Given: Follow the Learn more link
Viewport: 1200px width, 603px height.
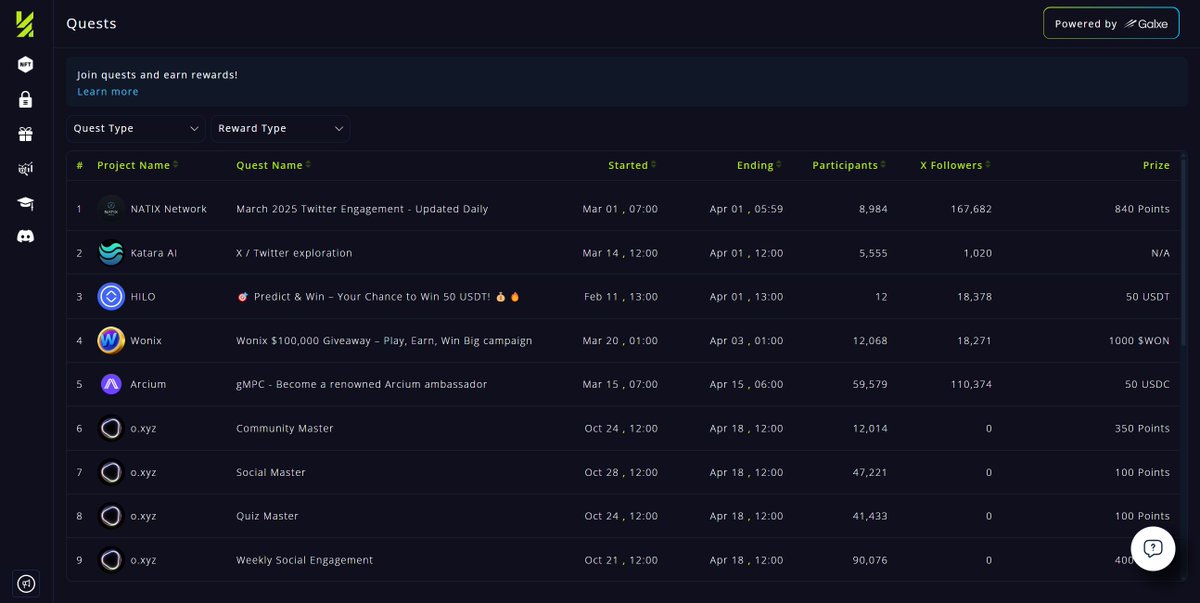Looking at the screenshot, I should pyautogui.click(x=108, y=92).
